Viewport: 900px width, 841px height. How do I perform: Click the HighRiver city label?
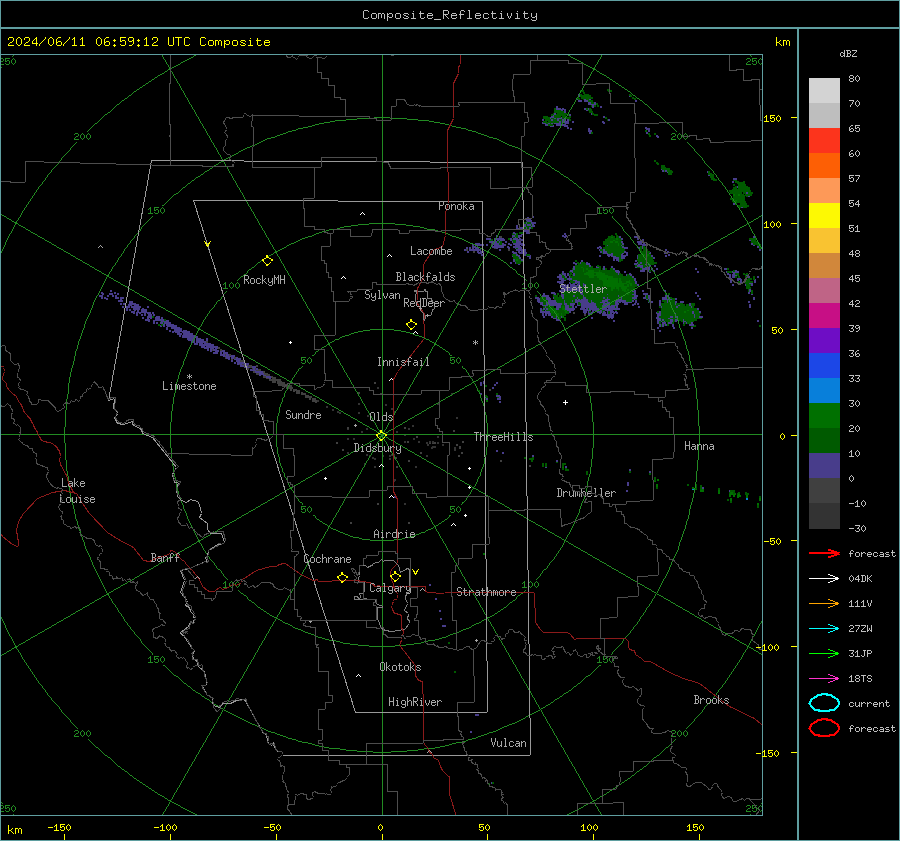(x=415, y=702)
